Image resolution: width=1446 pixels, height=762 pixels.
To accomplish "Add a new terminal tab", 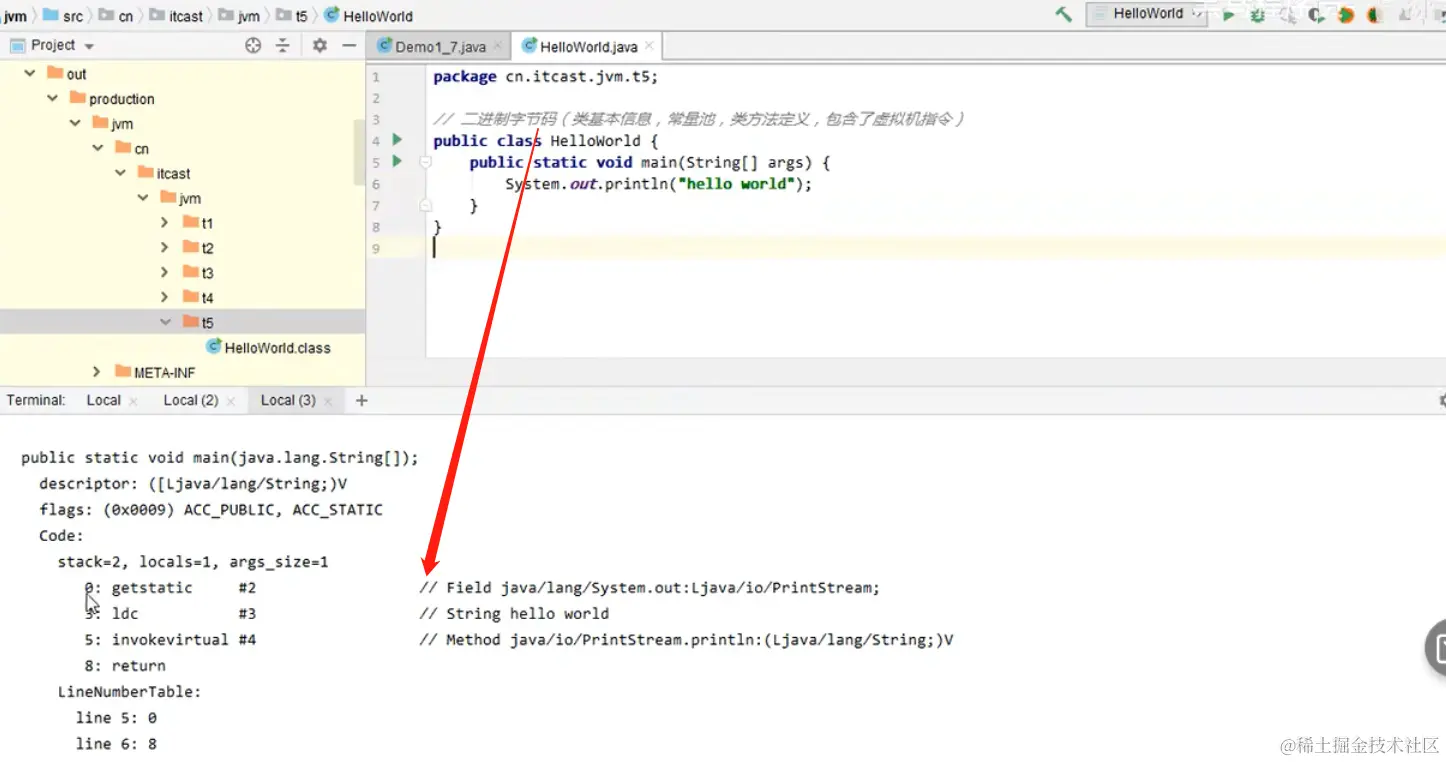I will point(362,400).
